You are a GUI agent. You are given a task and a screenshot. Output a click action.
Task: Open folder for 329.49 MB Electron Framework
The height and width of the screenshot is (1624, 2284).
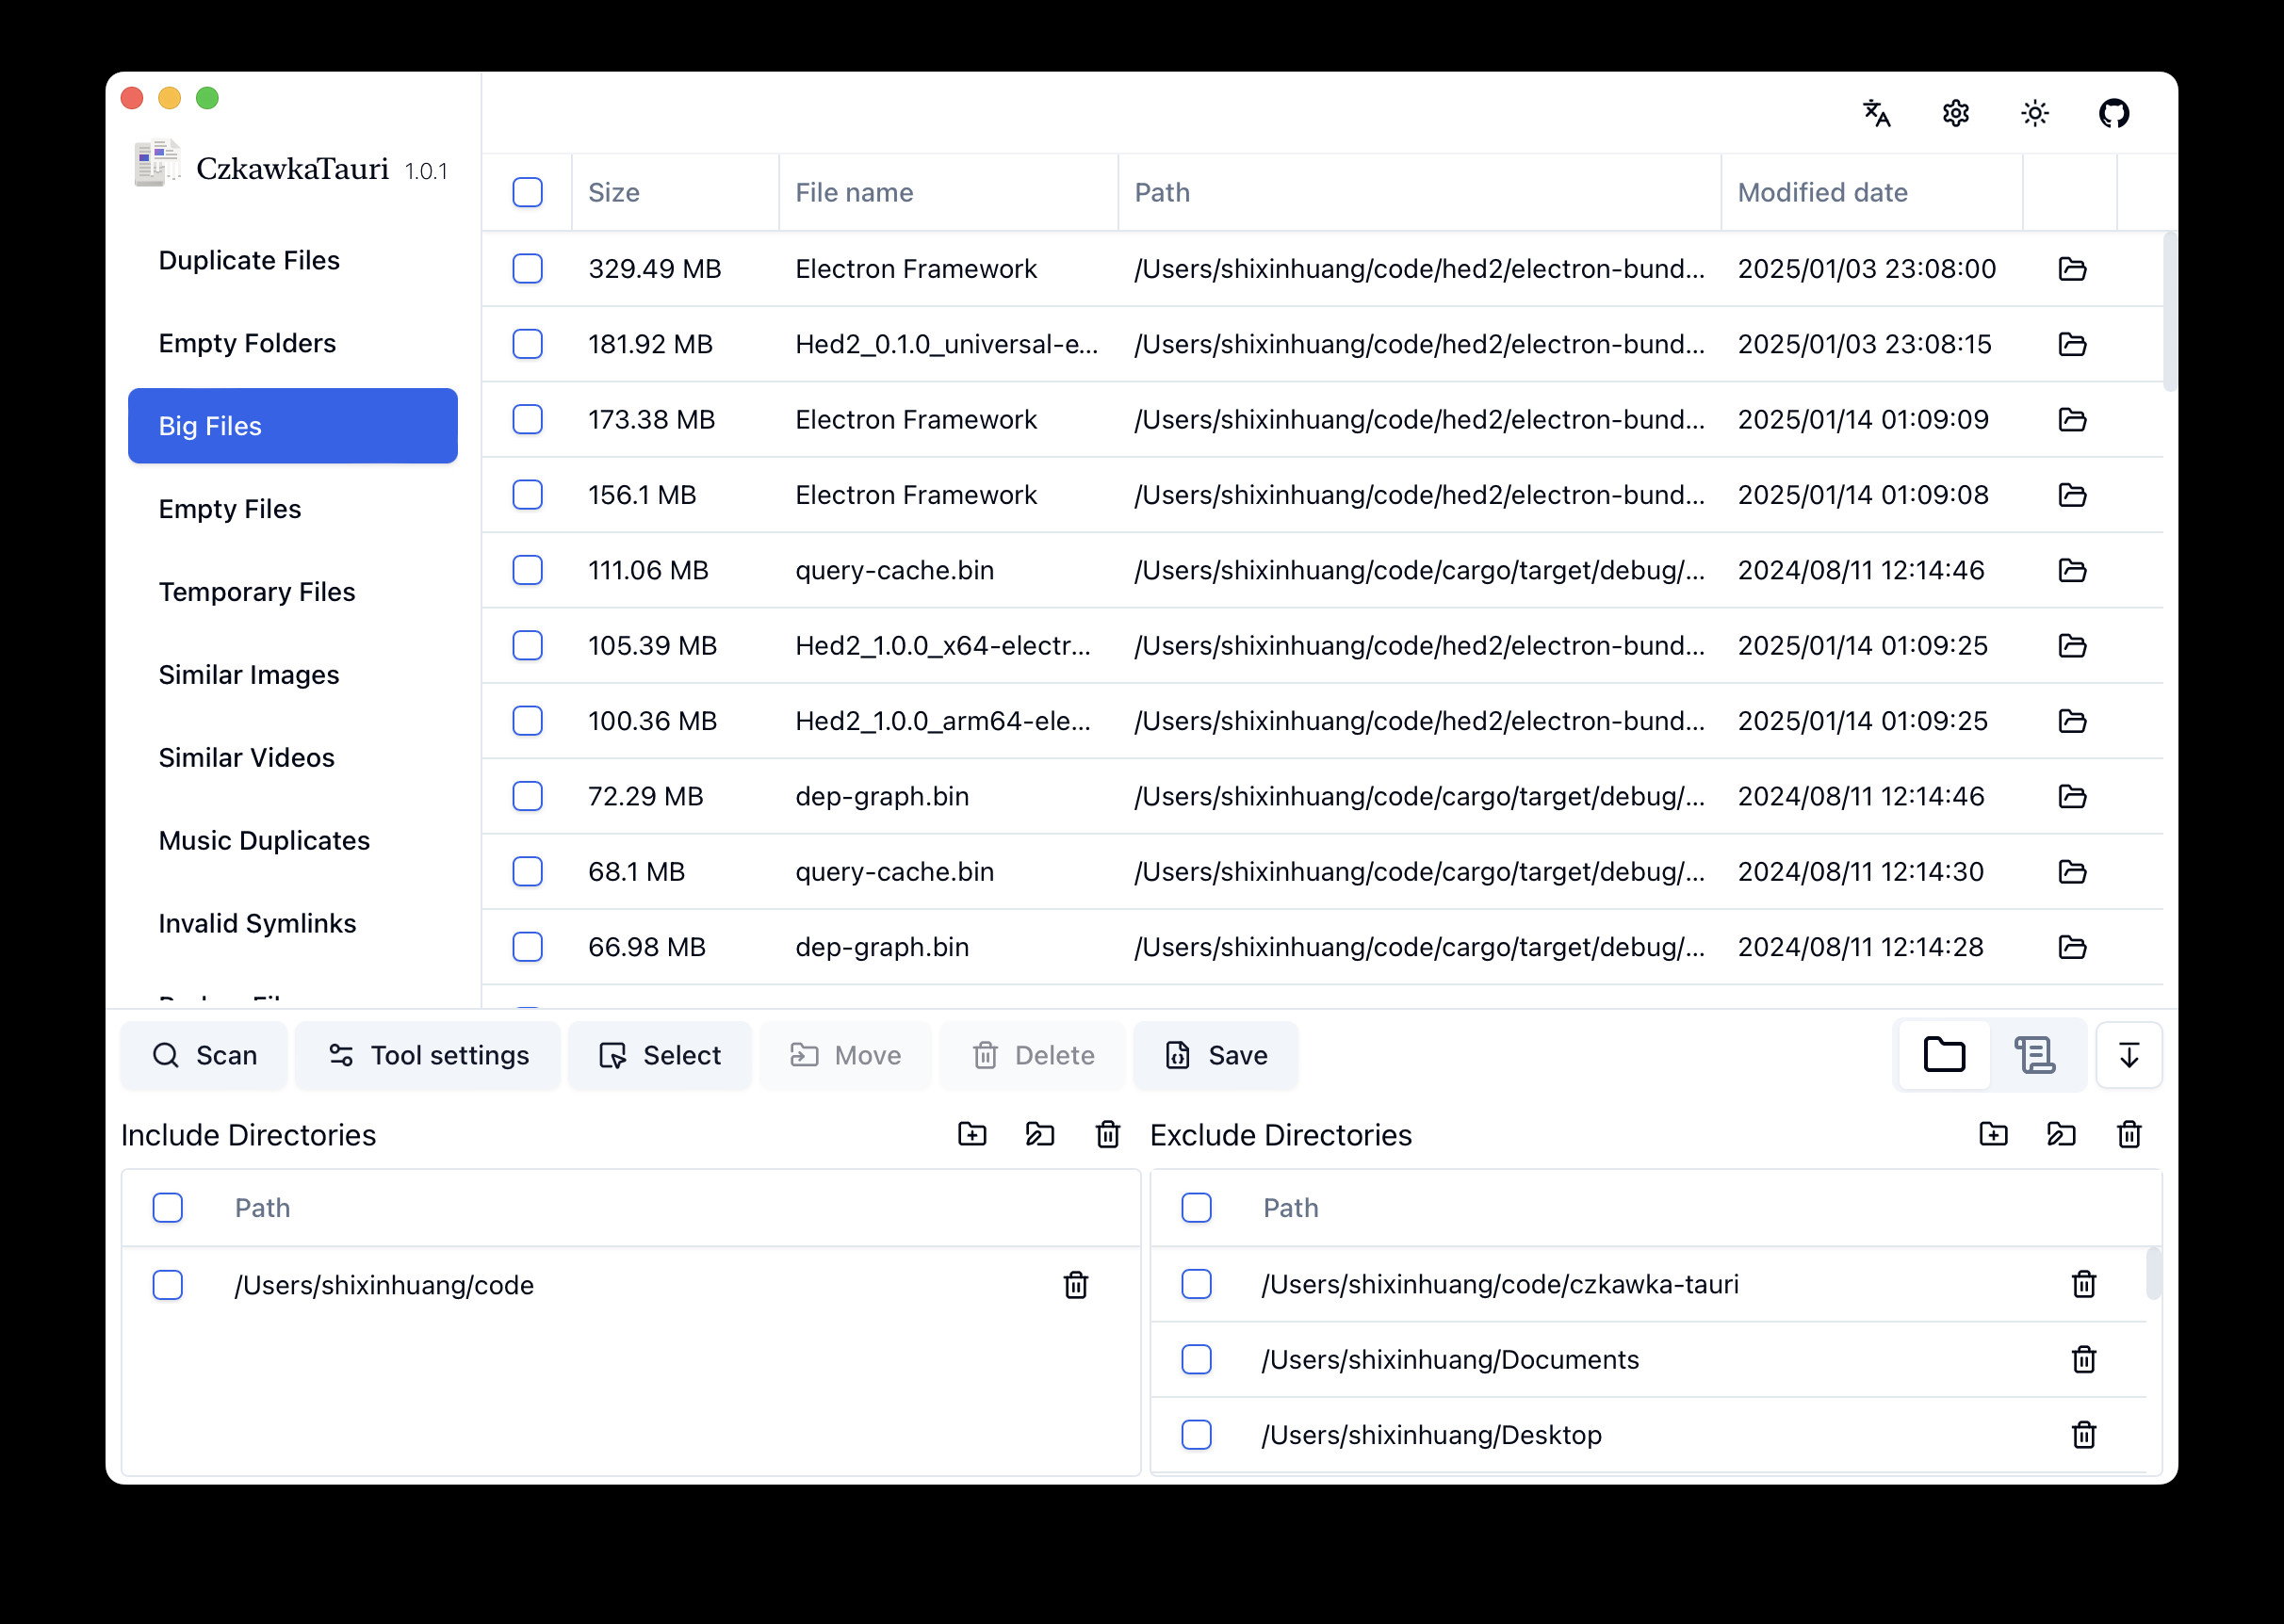[x=2071, y=269]
